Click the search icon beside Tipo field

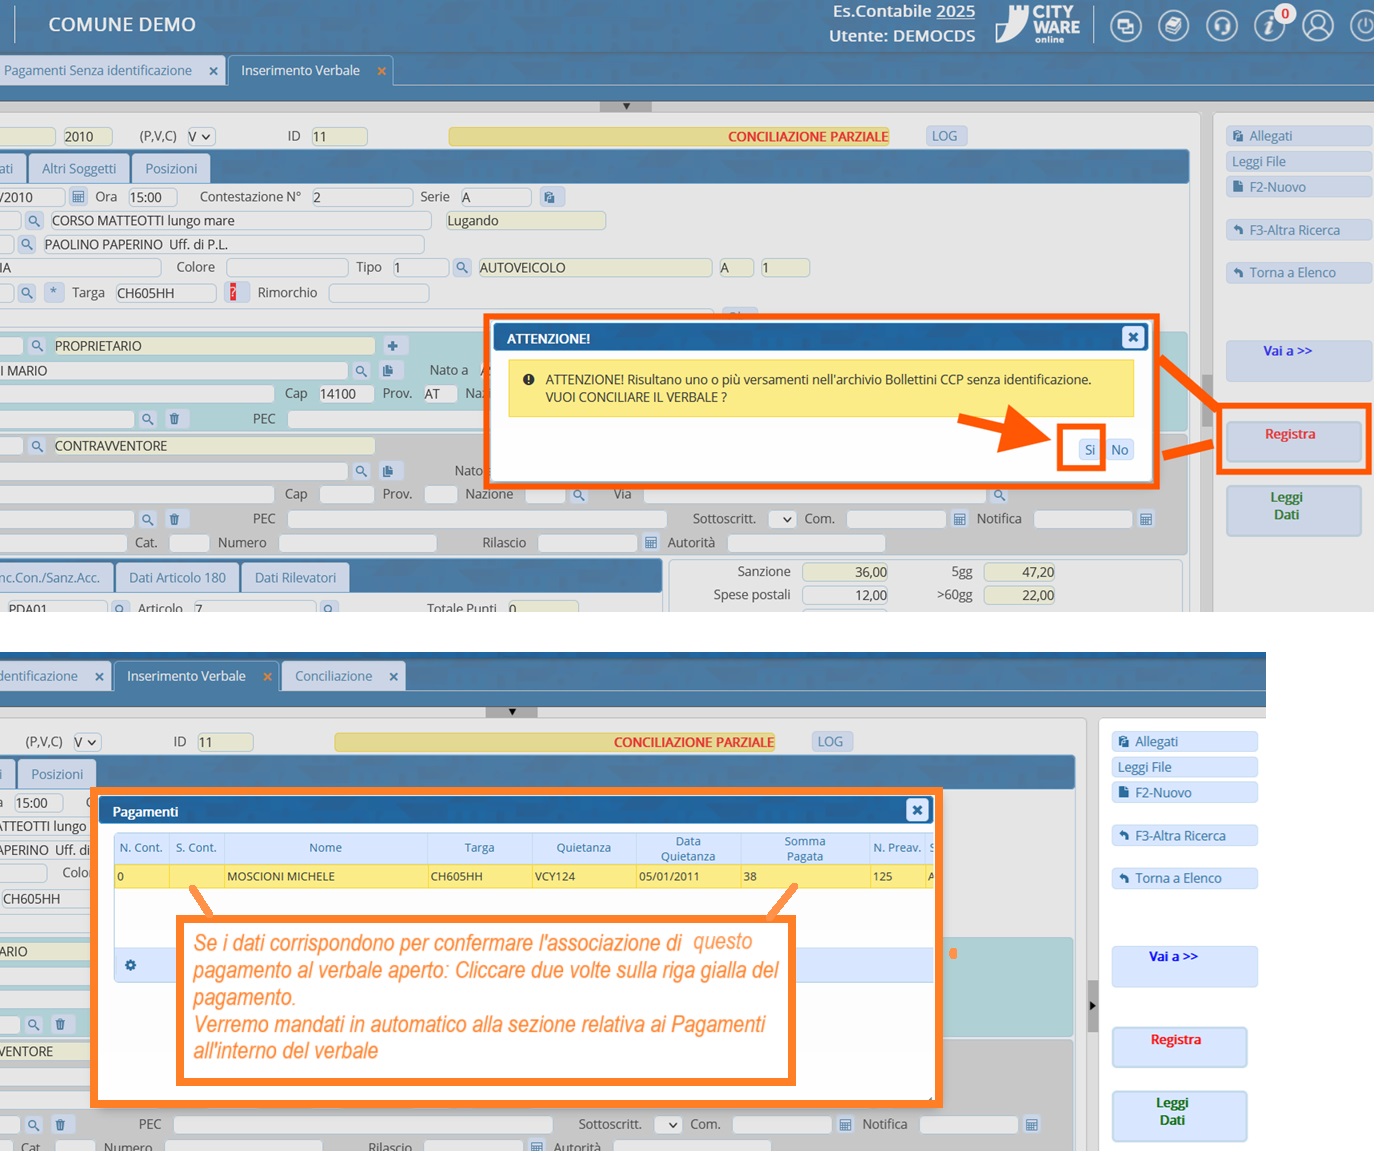(462, 268)
